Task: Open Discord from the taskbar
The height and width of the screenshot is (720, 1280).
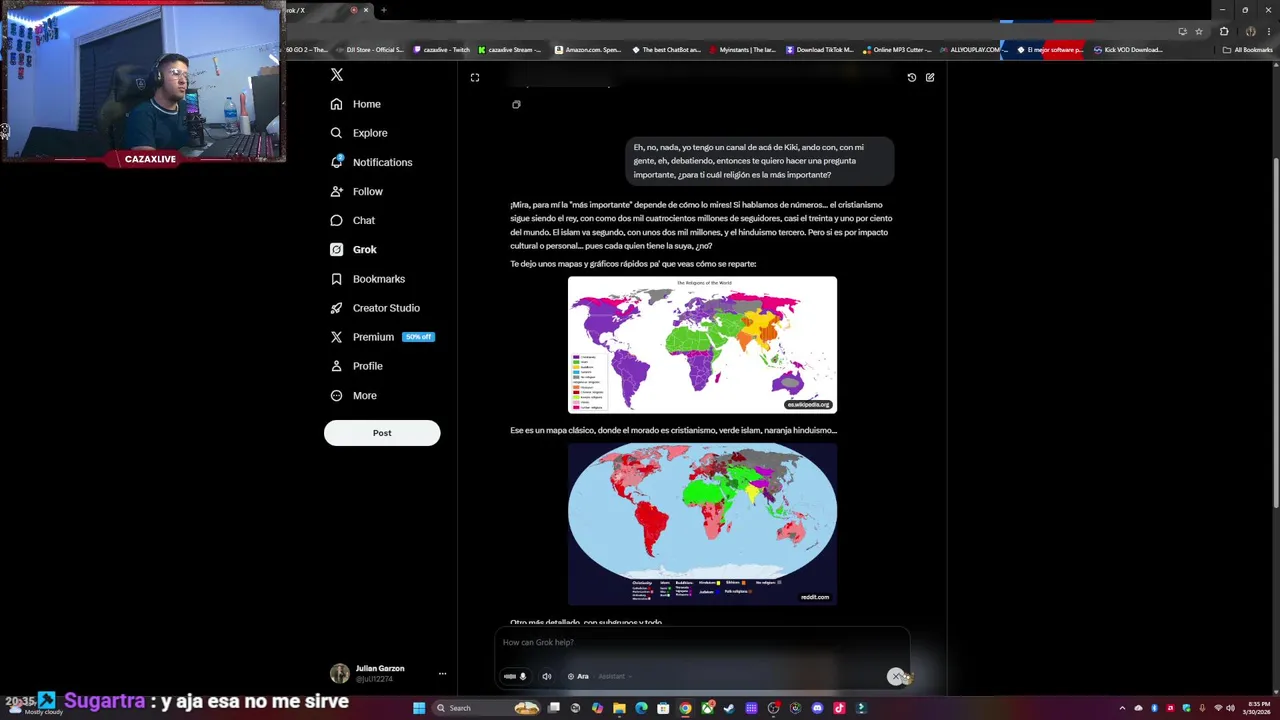Action: (x=817, y=708)
